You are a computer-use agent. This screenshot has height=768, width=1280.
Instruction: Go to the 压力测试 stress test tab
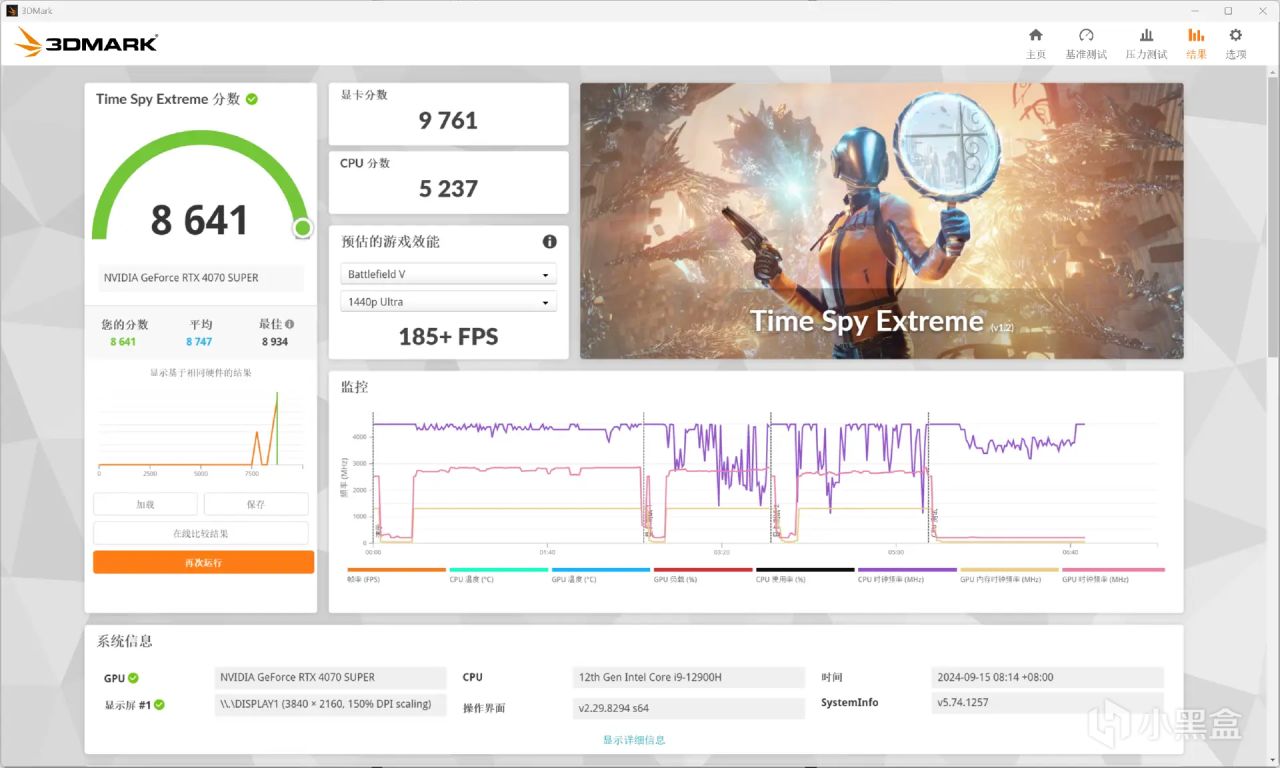click(x=1146, y=44)
